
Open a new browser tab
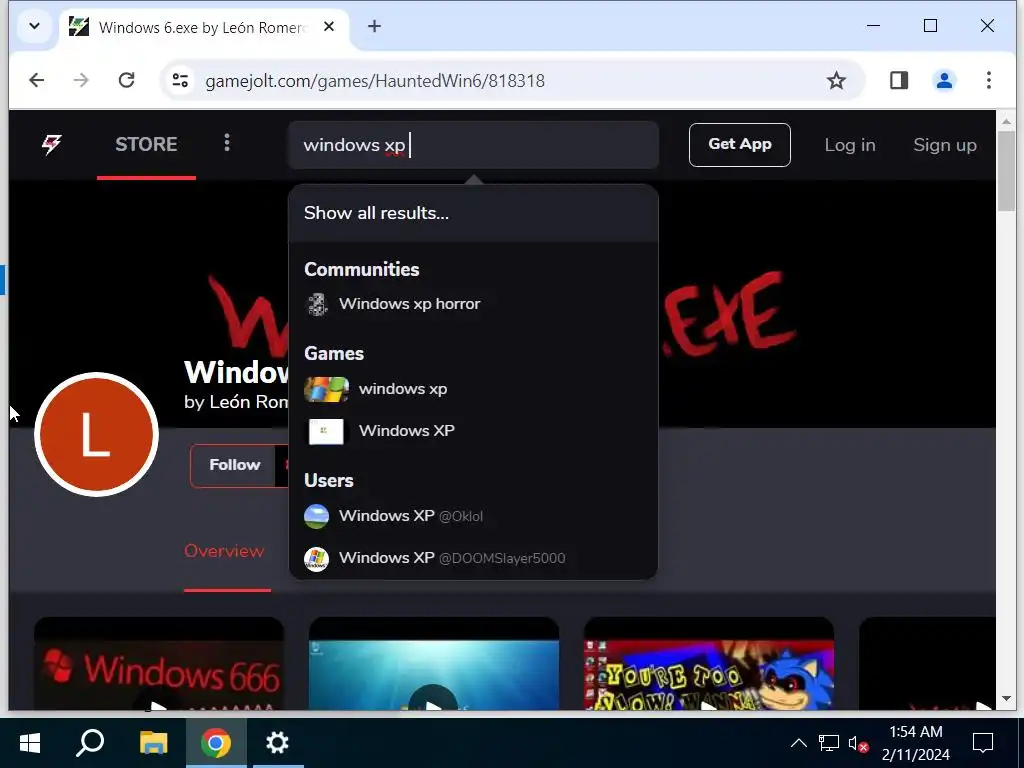[x=374, y=26]
